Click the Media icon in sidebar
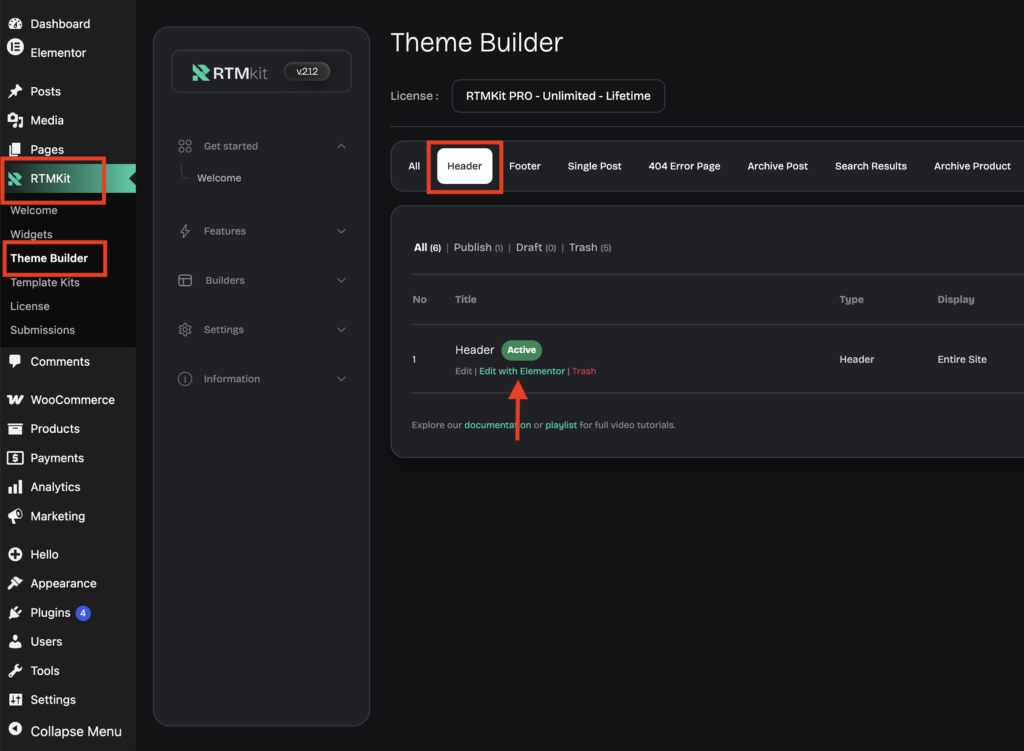Viewport: 1024px width, 751px height. point(15,120)
